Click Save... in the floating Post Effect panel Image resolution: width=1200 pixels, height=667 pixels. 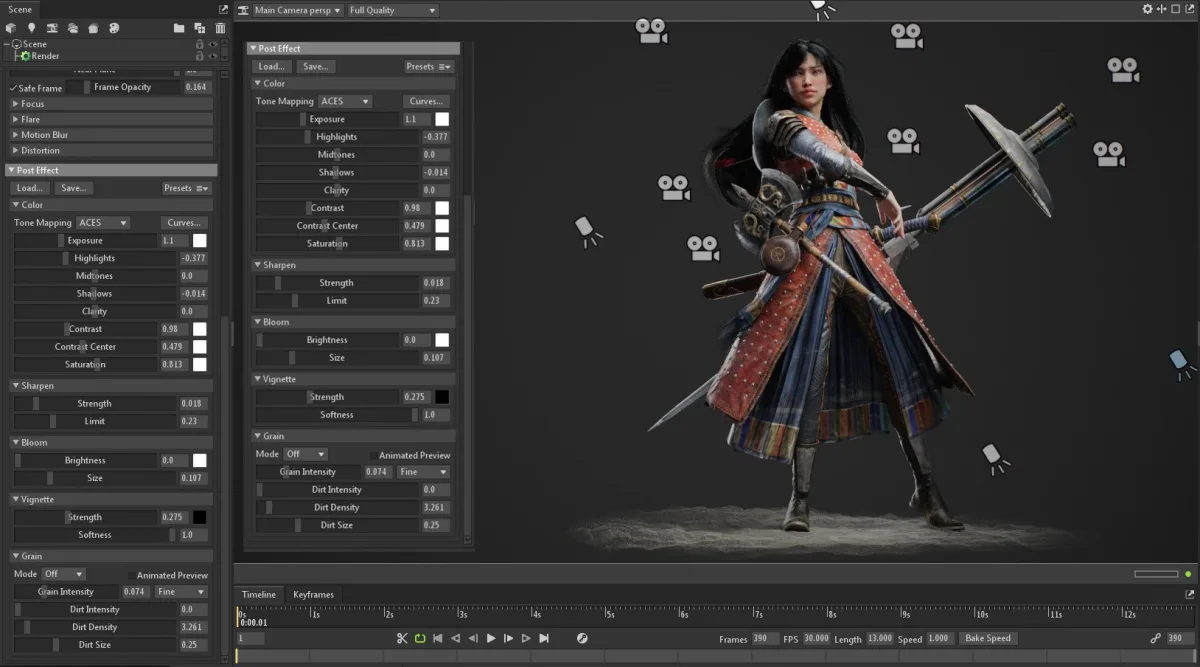point(315,67)
